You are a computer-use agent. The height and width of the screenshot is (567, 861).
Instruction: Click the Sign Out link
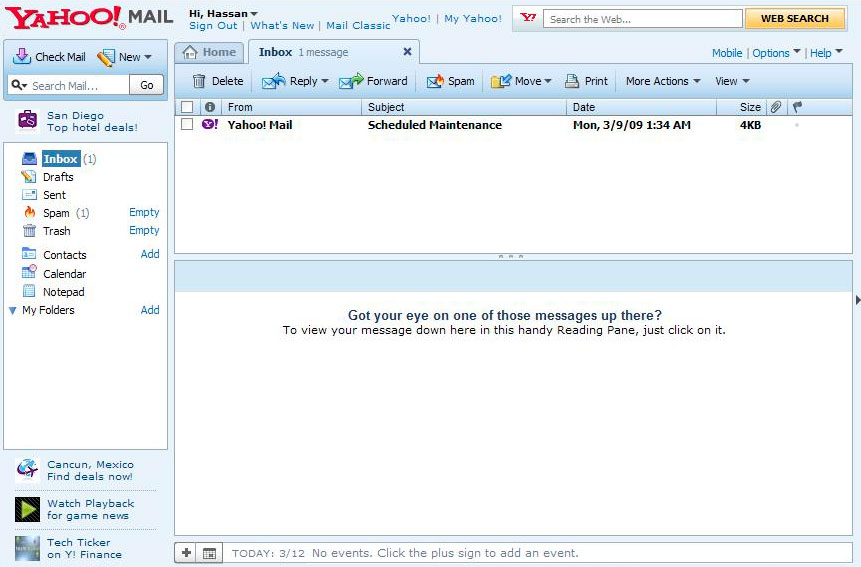[213, 26]
